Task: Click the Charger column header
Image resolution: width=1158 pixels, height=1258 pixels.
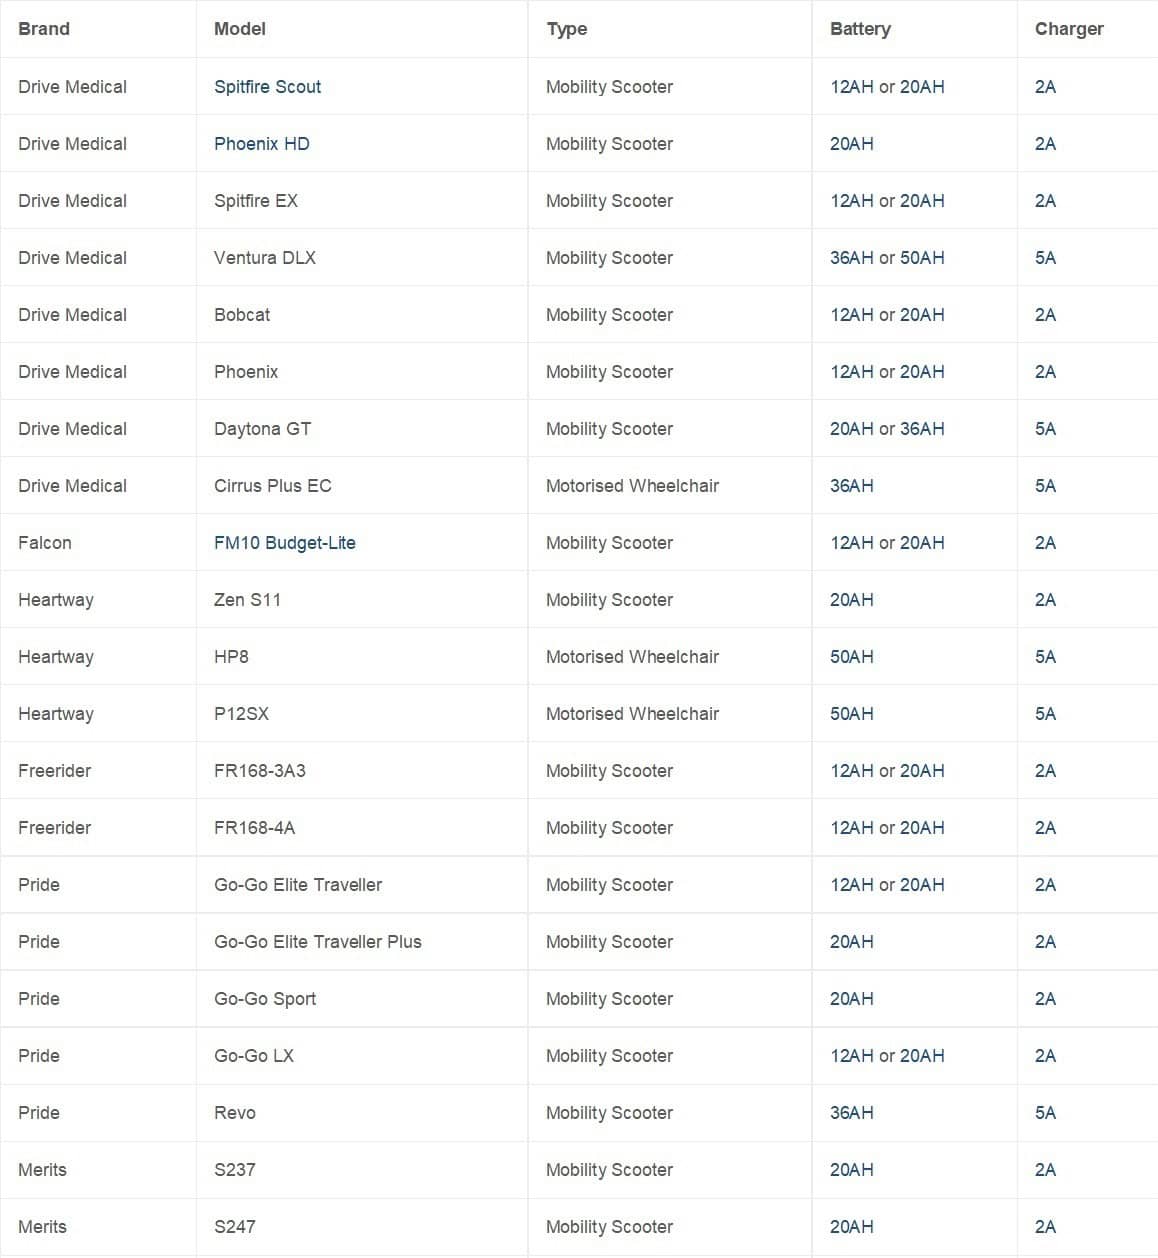Action: point(1069,29)
